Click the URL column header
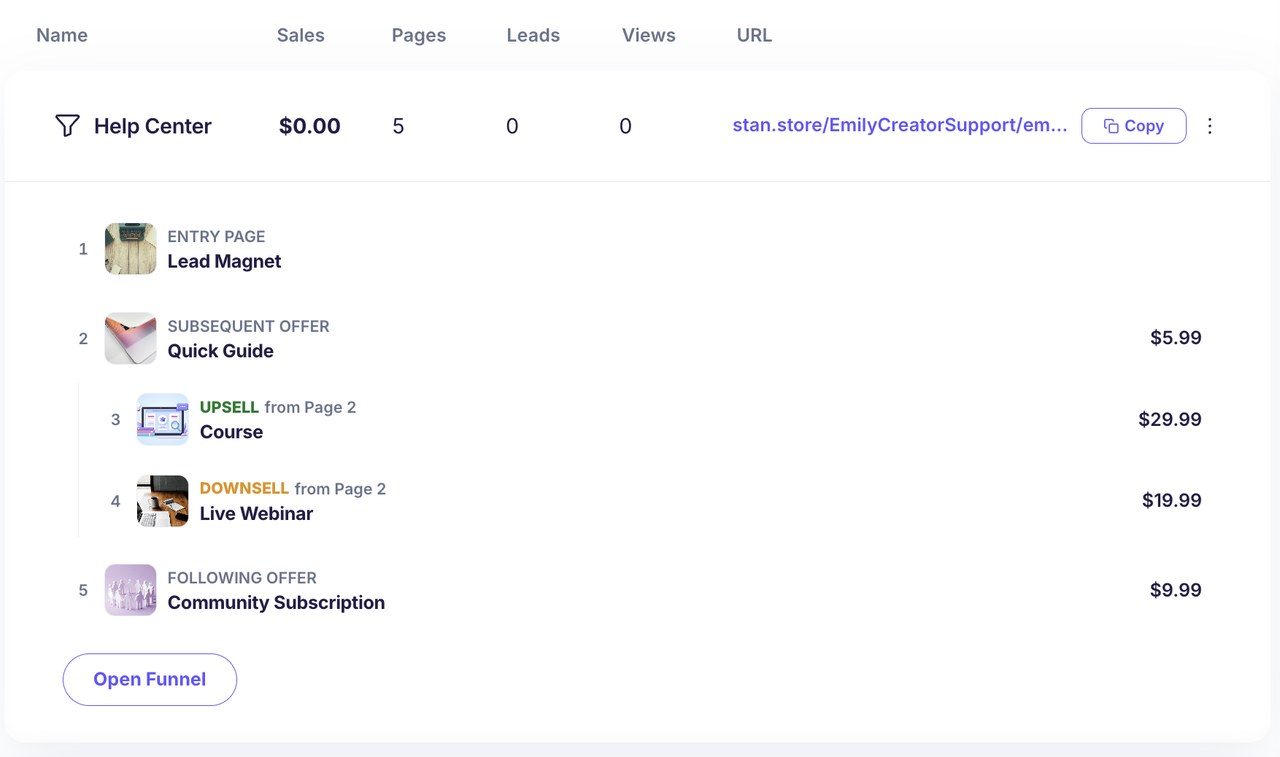1280x757 pixels. point(754,35)
